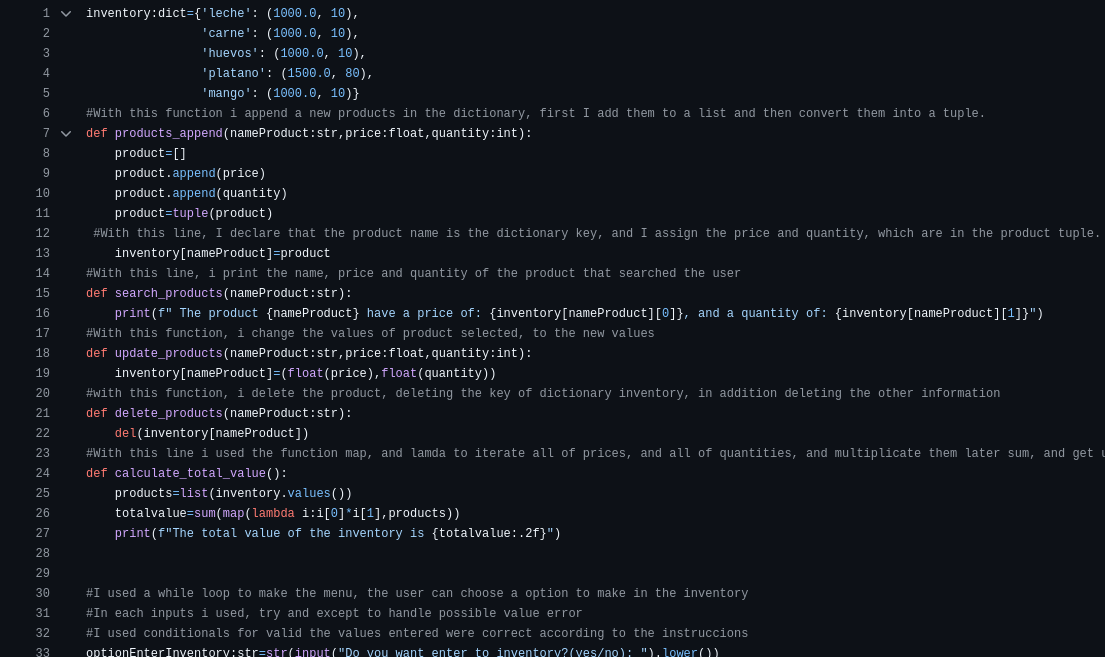Click the delete_products function name
The image size is (1105, 657).
(168, 414)
